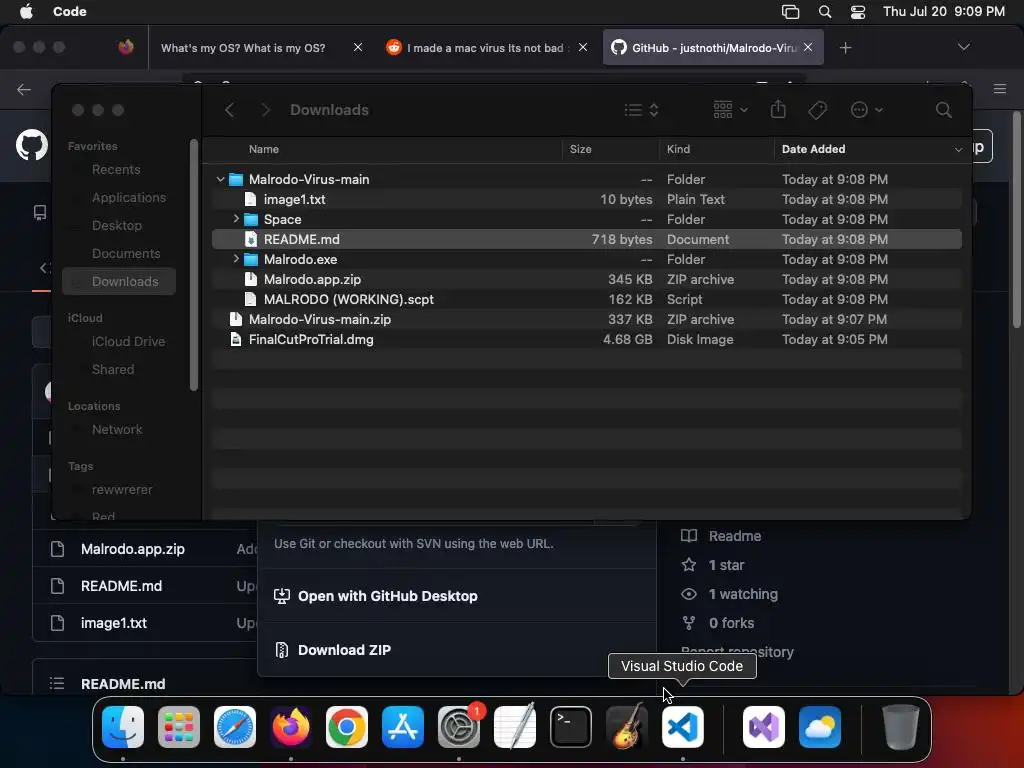Open the Finder action ellipsis menu
The width and height of the screenshot is (1024, 768).
point(867,110)
